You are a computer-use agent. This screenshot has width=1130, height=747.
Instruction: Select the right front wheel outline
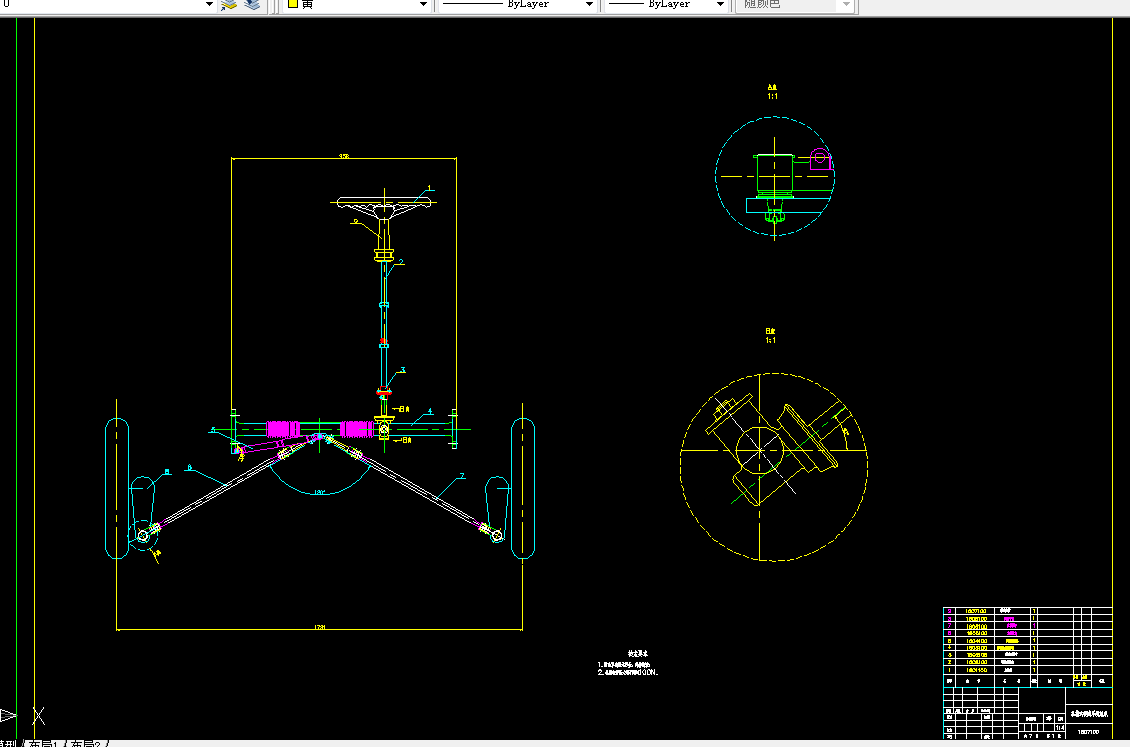[x=522, y=488]
